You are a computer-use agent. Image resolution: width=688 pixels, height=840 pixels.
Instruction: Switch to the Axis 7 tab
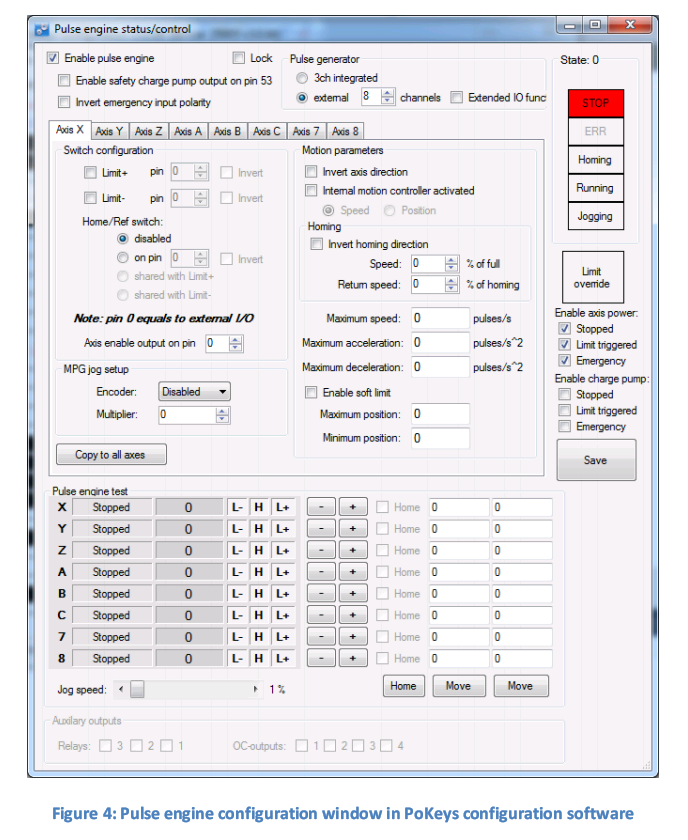(x=306, y=131)
